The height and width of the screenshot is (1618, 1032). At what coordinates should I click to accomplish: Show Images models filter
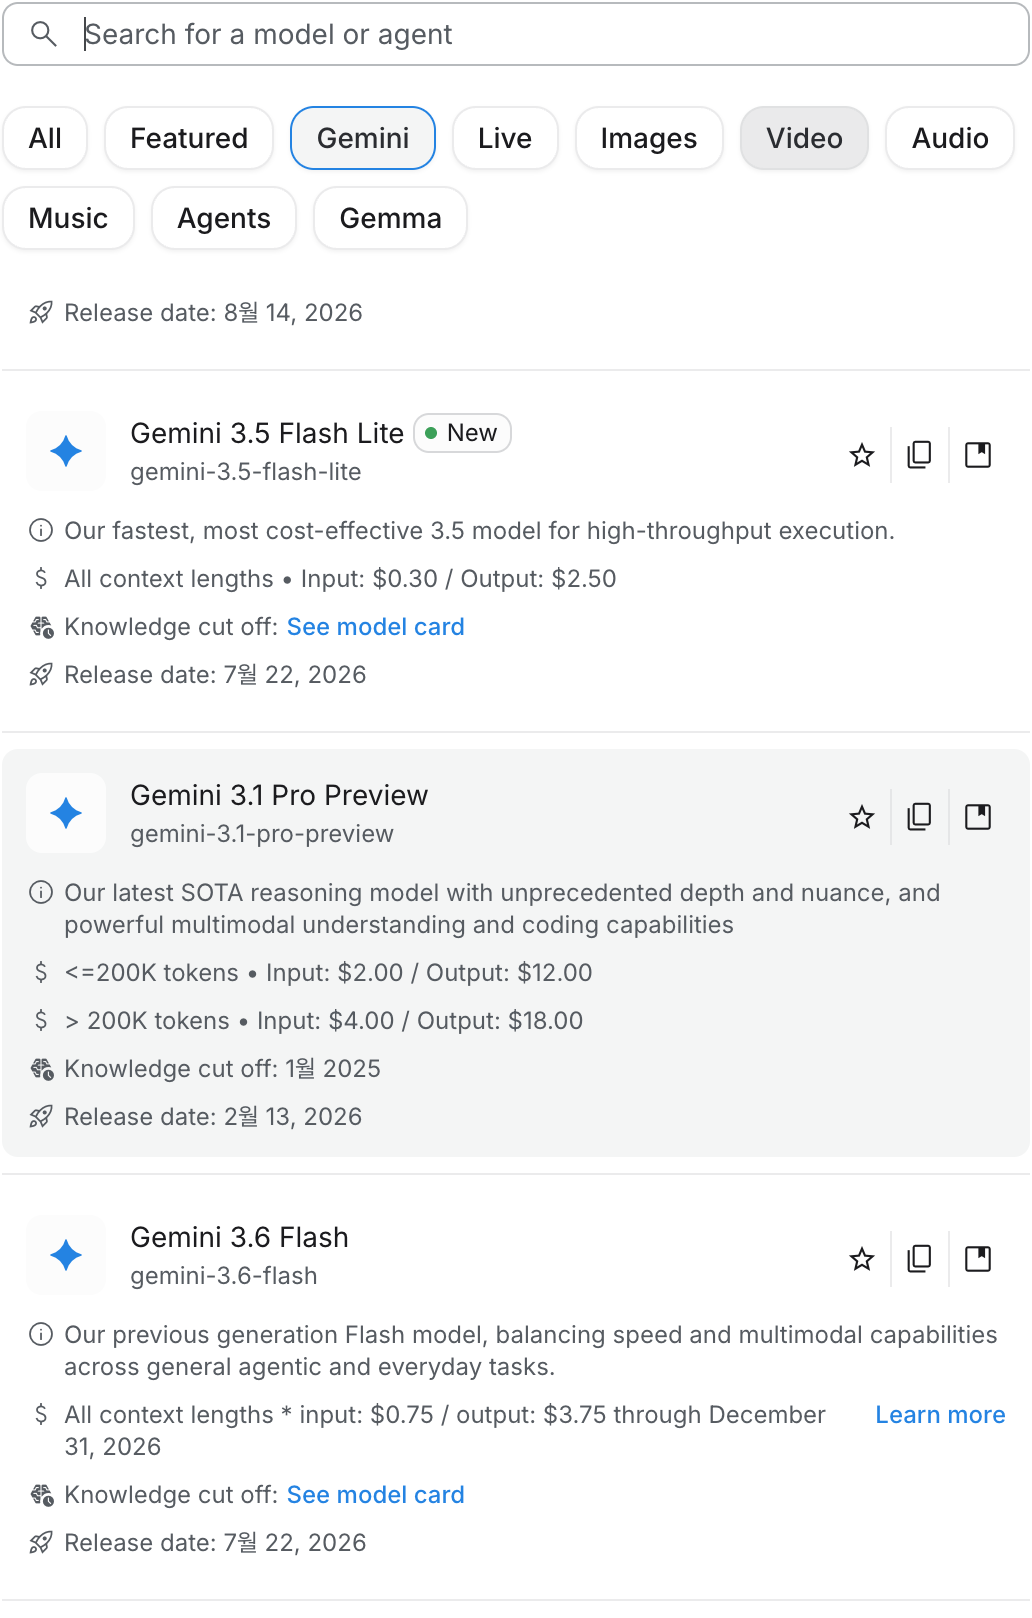pos(649,138)
